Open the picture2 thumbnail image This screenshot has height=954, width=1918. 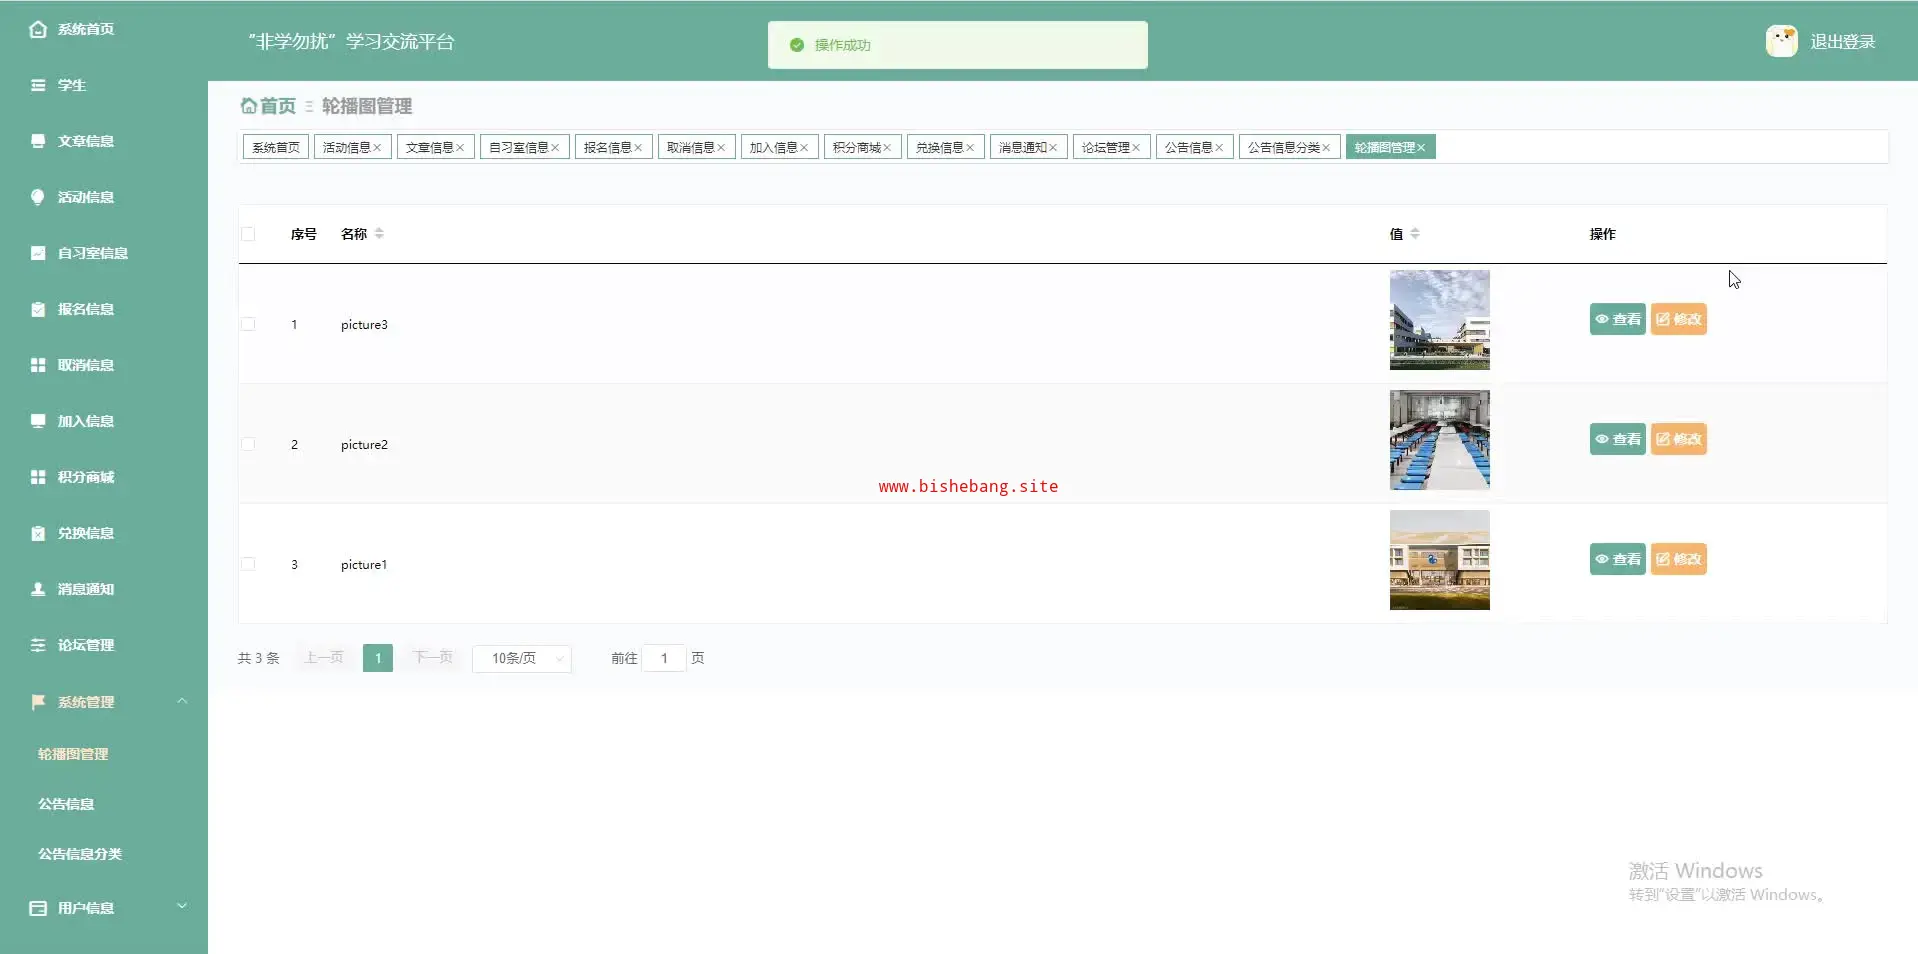coord(1440,440)
